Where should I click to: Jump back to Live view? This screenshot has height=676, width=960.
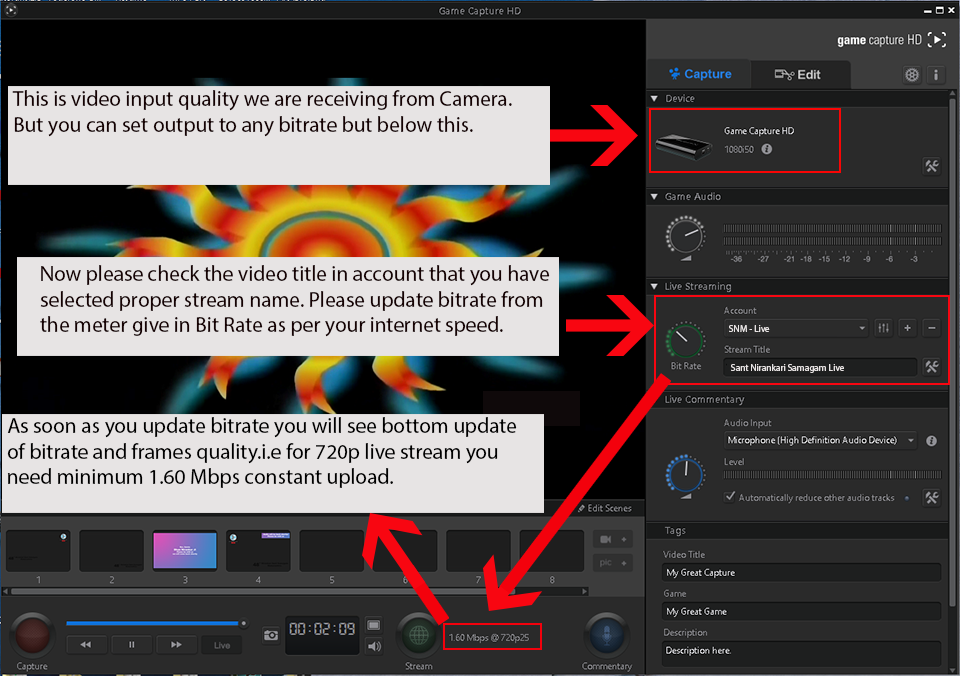[x=222, y=645]
